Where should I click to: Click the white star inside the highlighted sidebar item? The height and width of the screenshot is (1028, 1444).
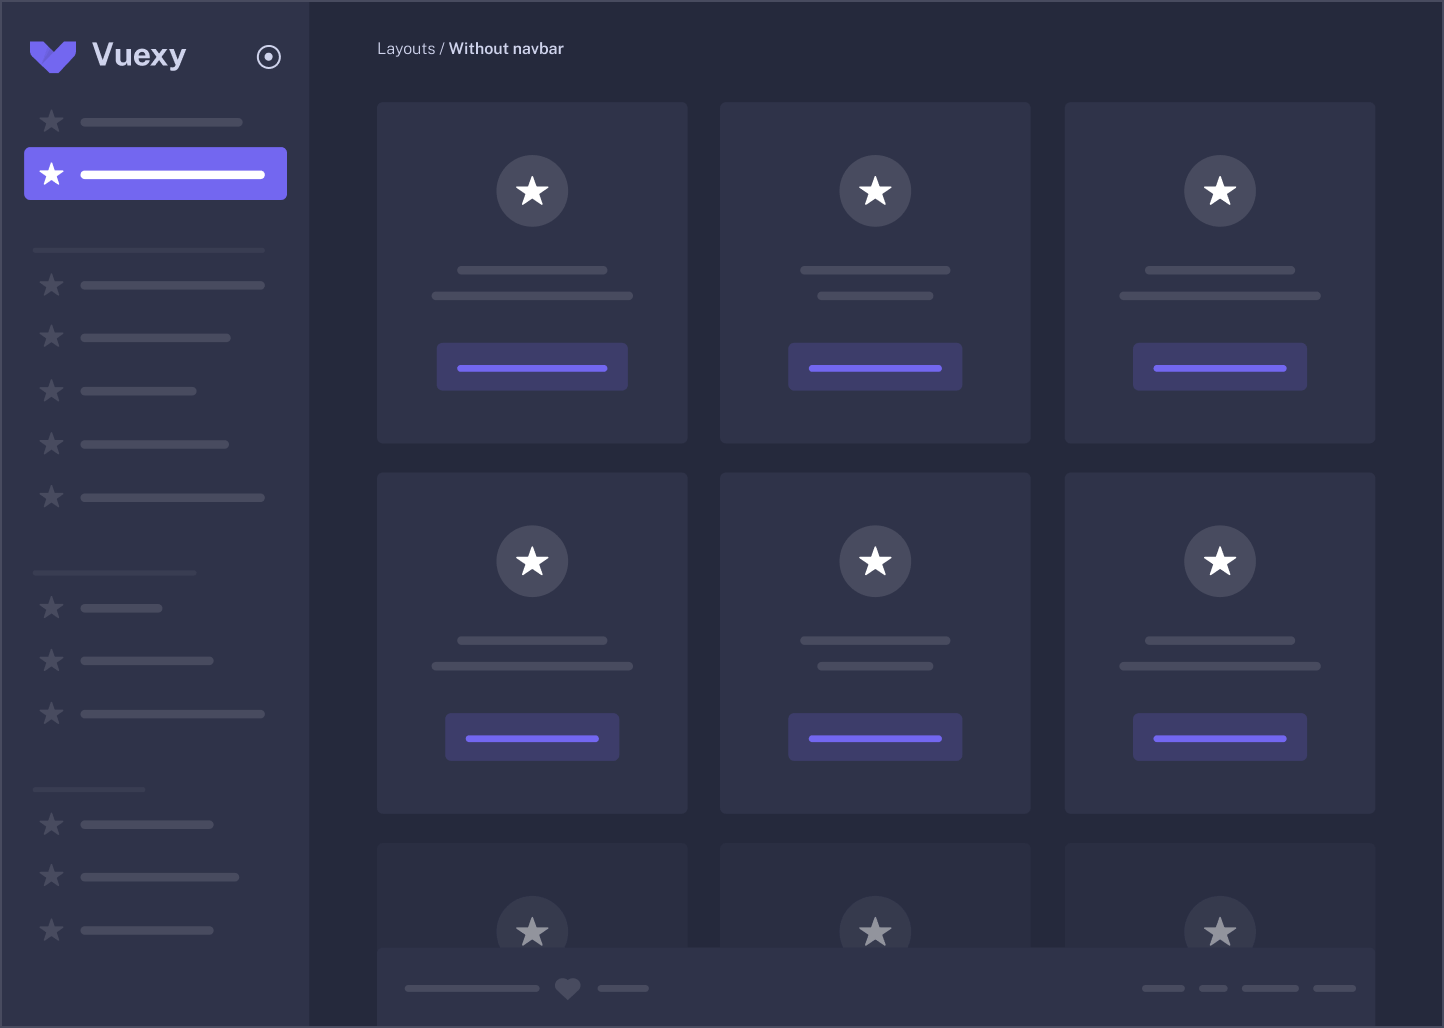[x=51, y=174]
